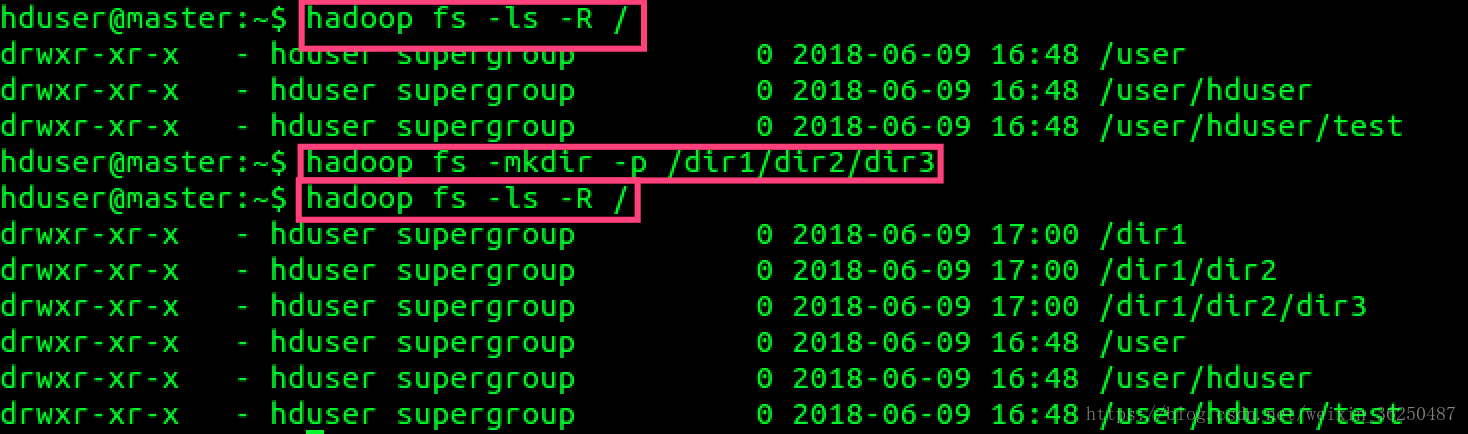Click the 'drwxr-xr-x' permissions of the /dir1/dir2/dir3 row
This screenshot has width=1468, height=434.
[89, 307]
